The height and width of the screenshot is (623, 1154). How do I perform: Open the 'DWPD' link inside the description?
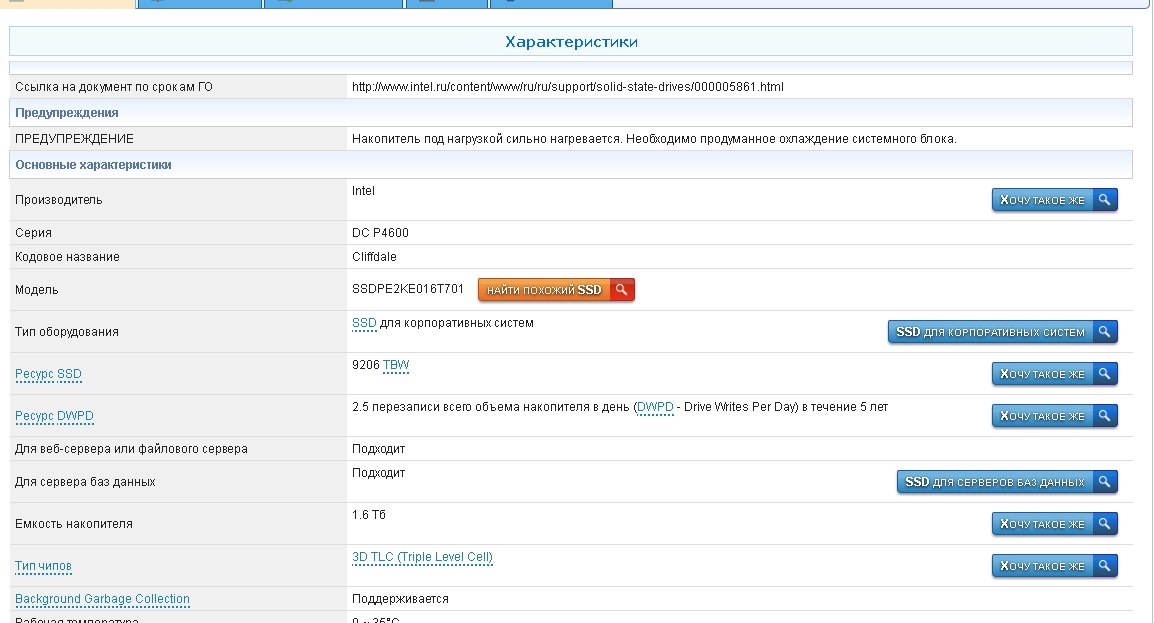pyautogui.click(x=655, y=407)
